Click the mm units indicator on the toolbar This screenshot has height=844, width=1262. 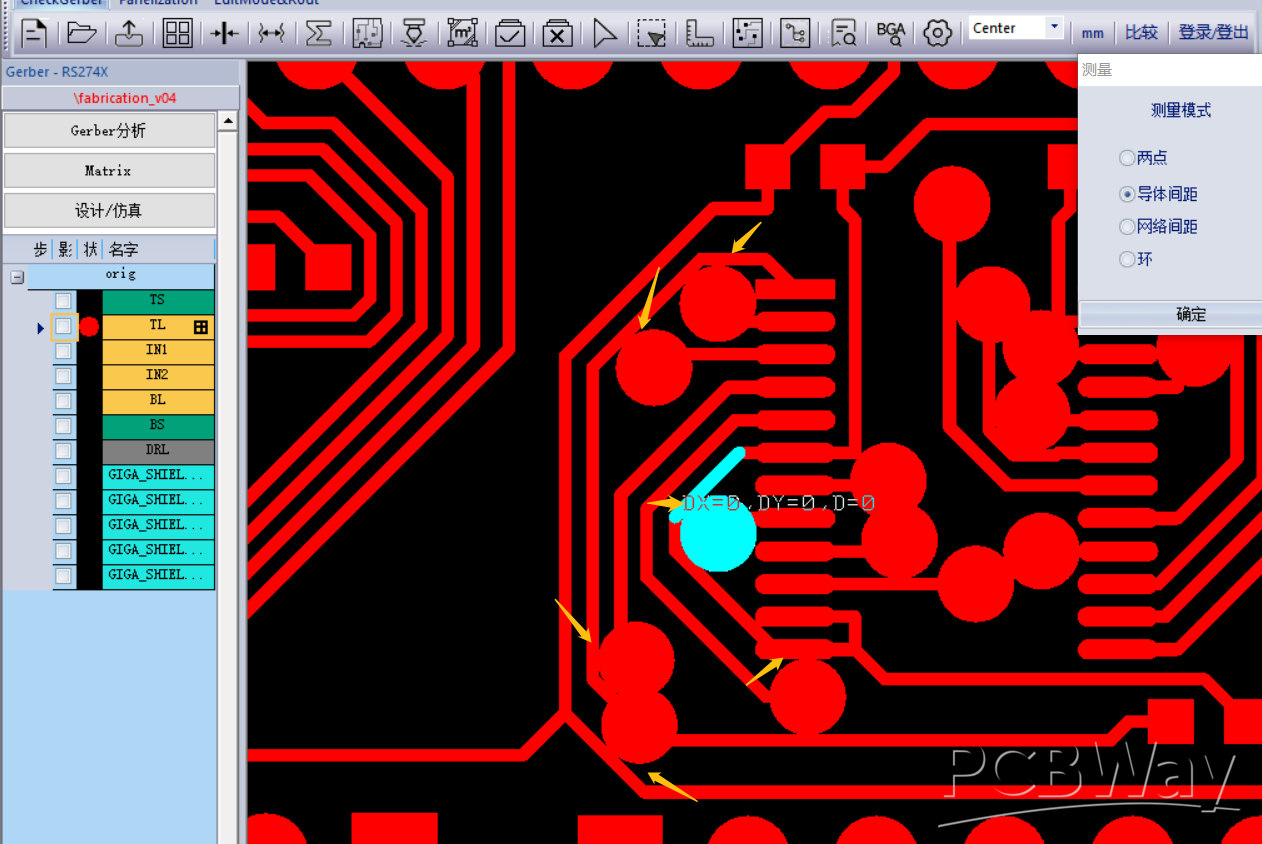[1092, 33]
